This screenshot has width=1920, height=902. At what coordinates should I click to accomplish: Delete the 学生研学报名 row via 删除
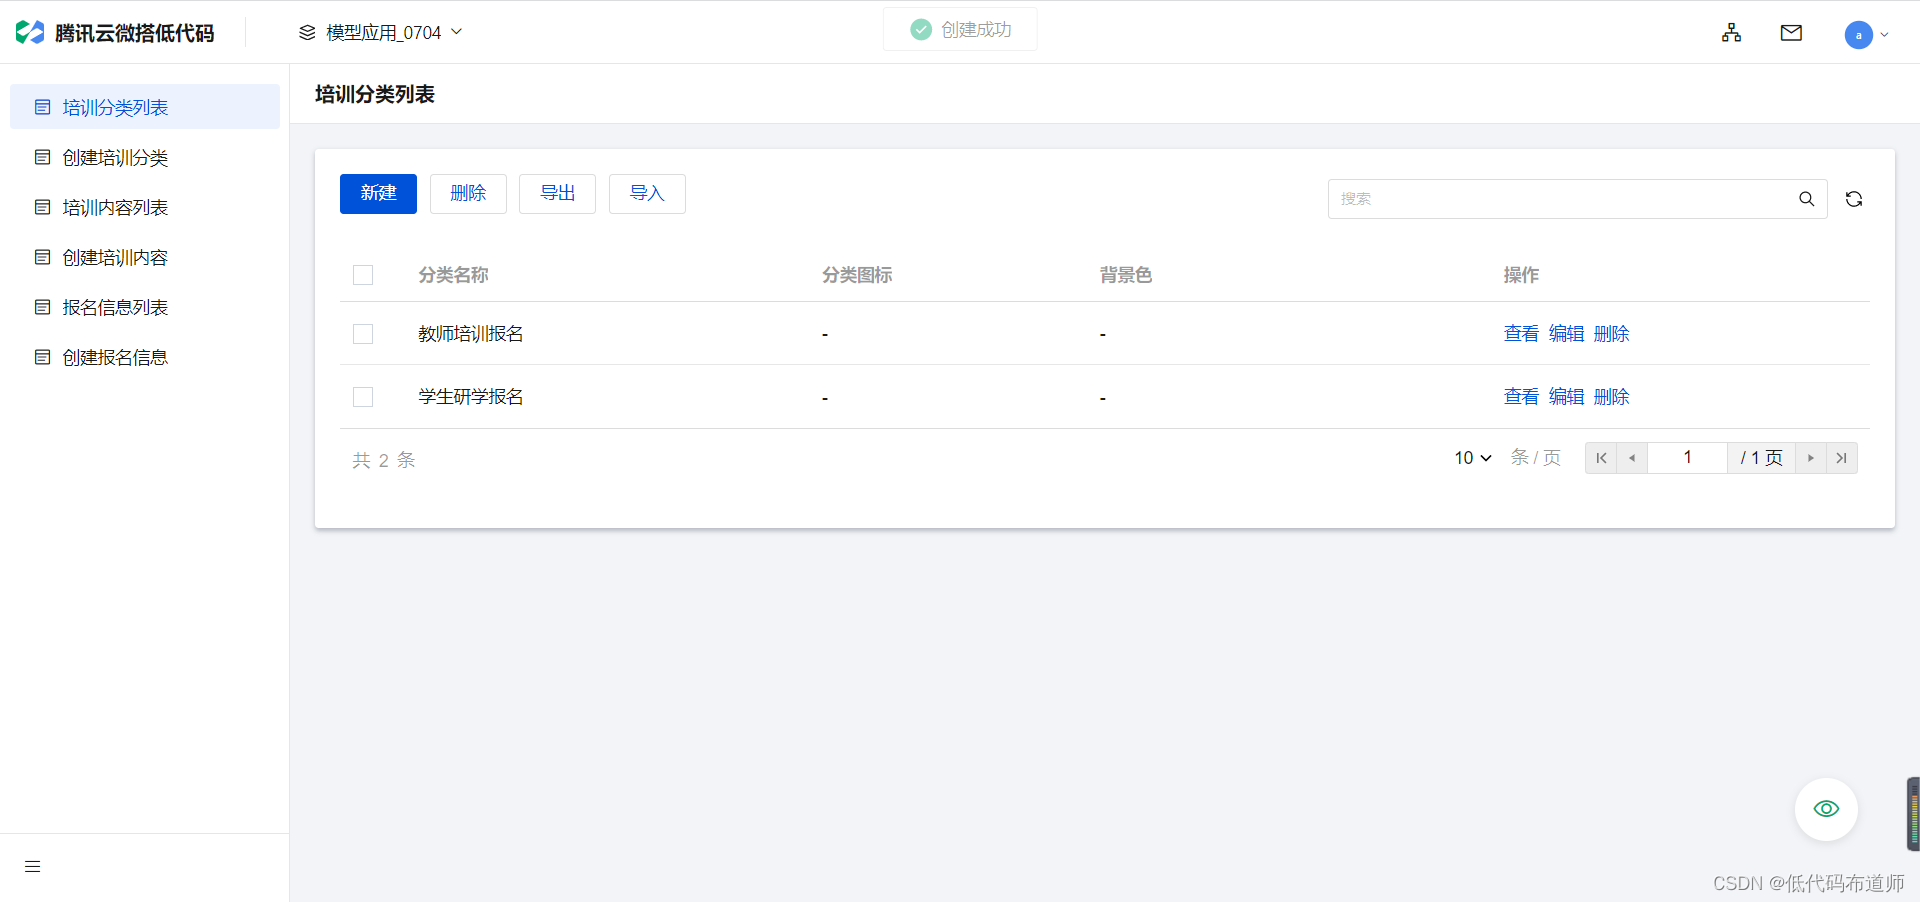click(x=1611, y=397)
